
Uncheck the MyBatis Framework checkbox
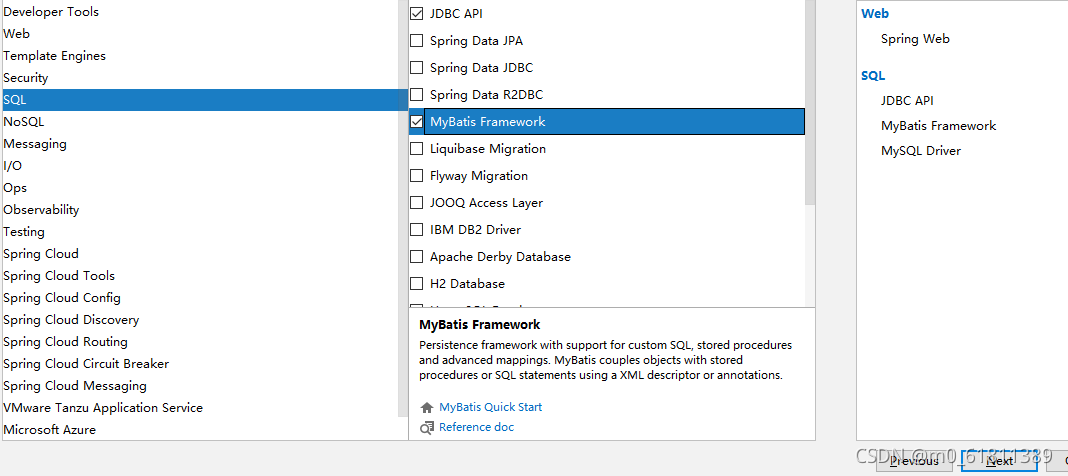416,122
